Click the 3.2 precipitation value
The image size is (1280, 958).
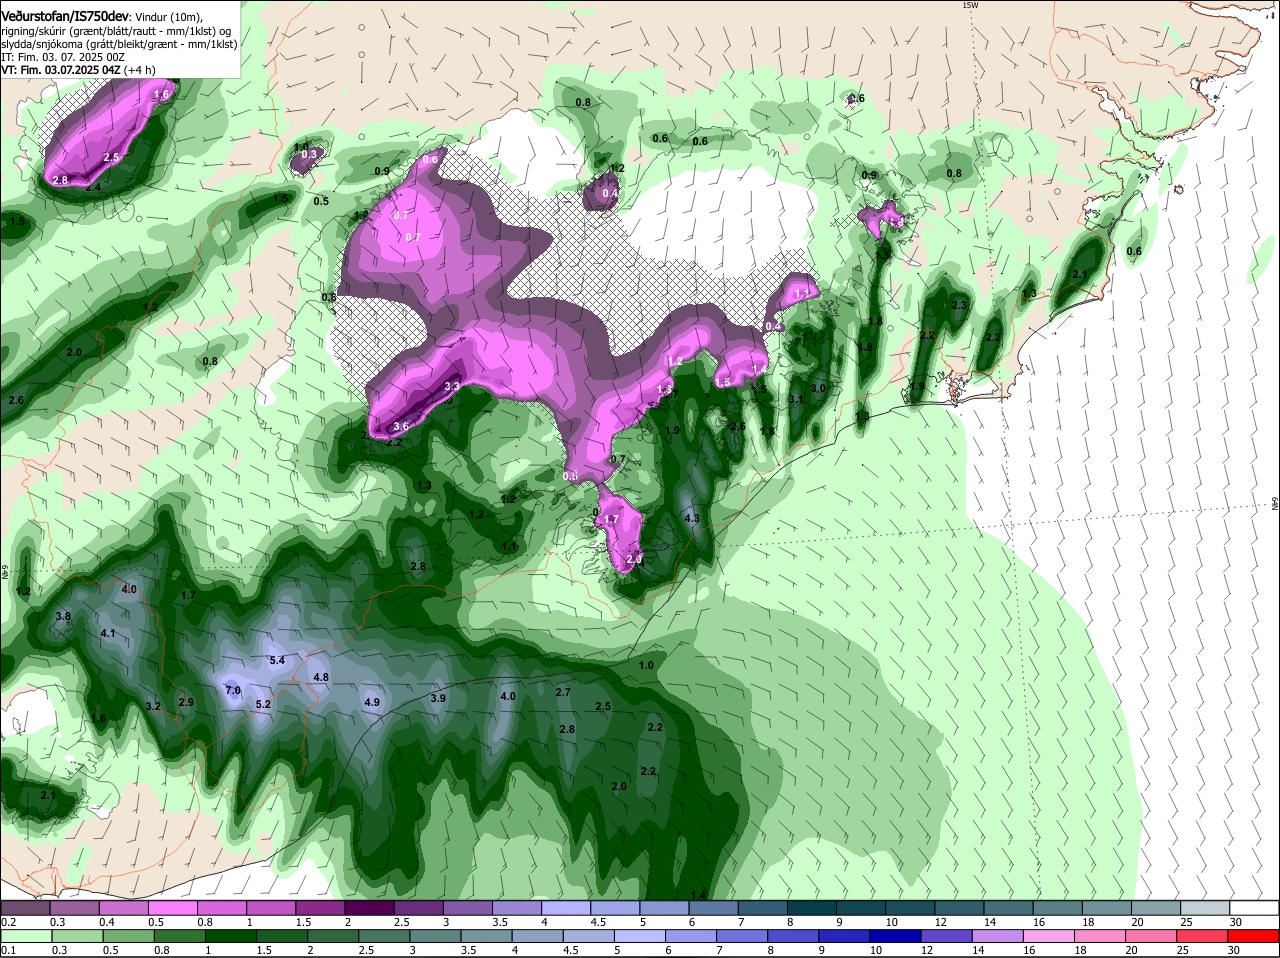click(x=153, y=706)
